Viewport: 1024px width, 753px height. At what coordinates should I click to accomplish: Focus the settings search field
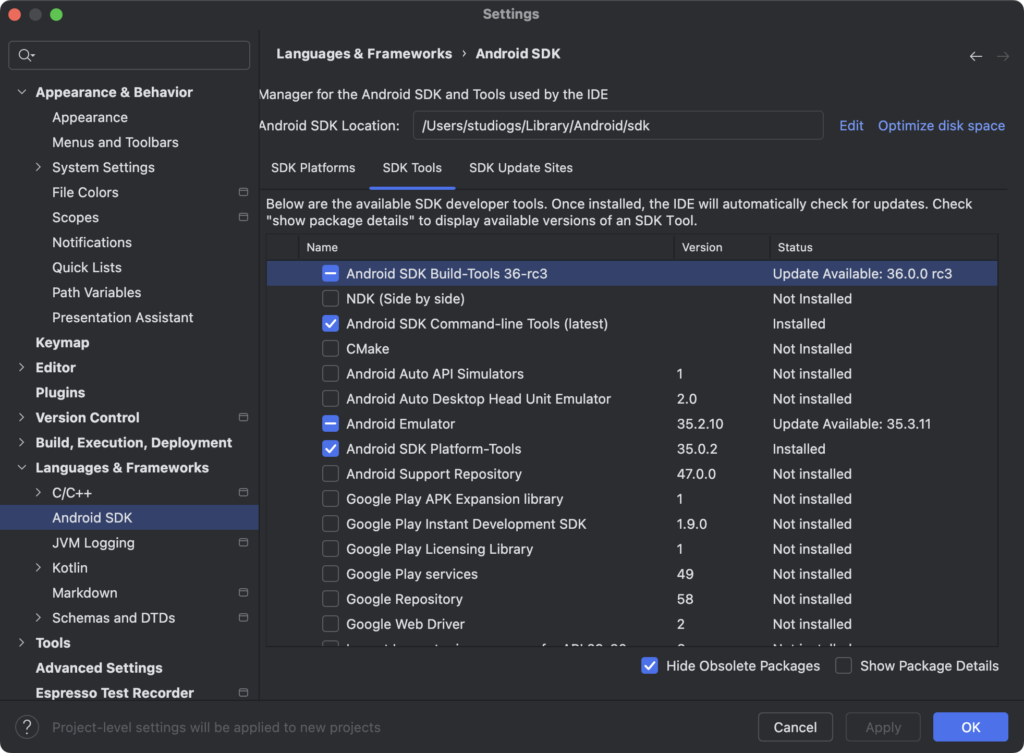coord(129,56)
